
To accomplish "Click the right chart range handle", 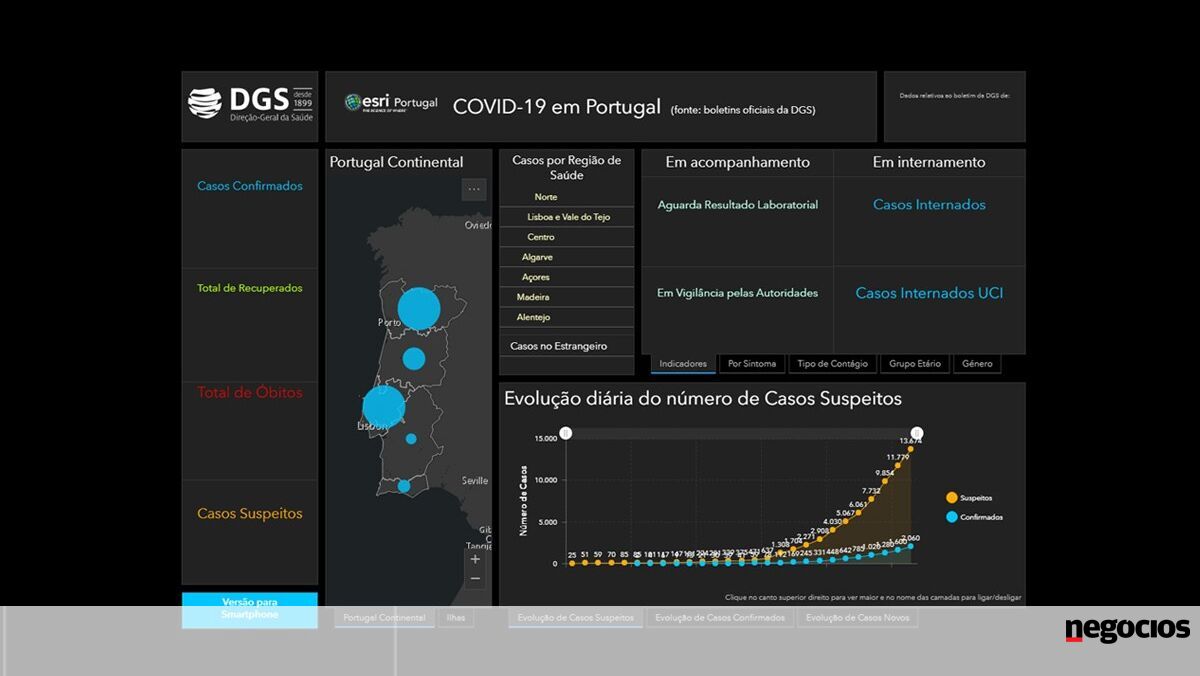I will pyautogui.click(x=911, y=433).
